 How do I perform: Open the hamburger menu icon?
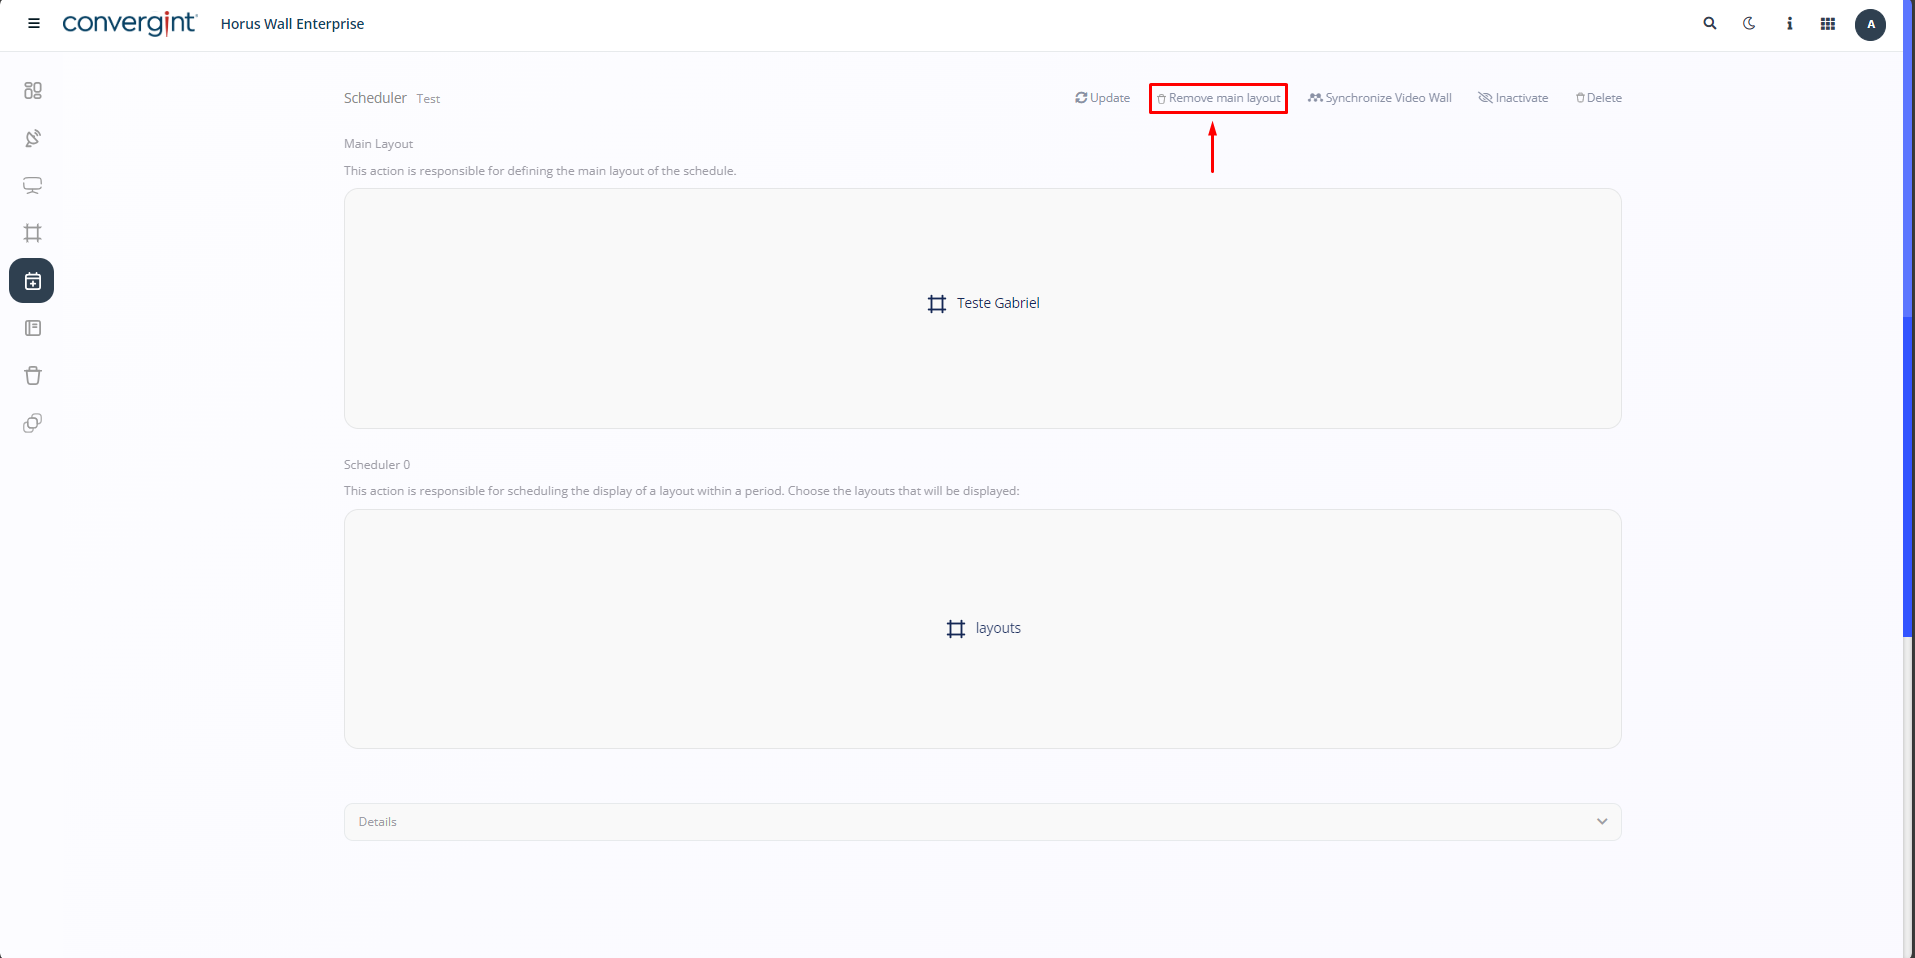pos(34,24)
